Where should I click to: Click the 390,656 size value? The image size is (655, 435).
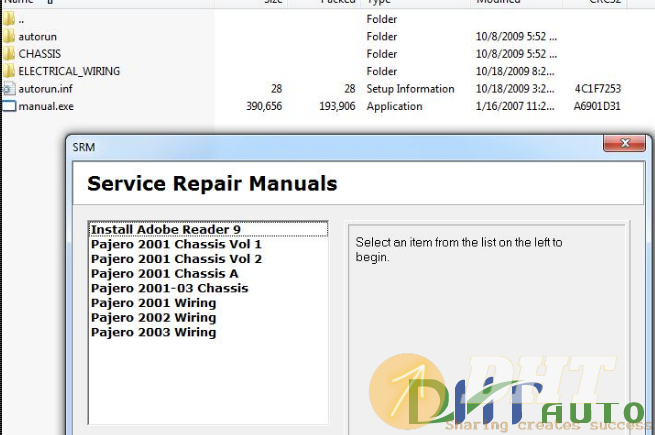(x=264, y=106)
